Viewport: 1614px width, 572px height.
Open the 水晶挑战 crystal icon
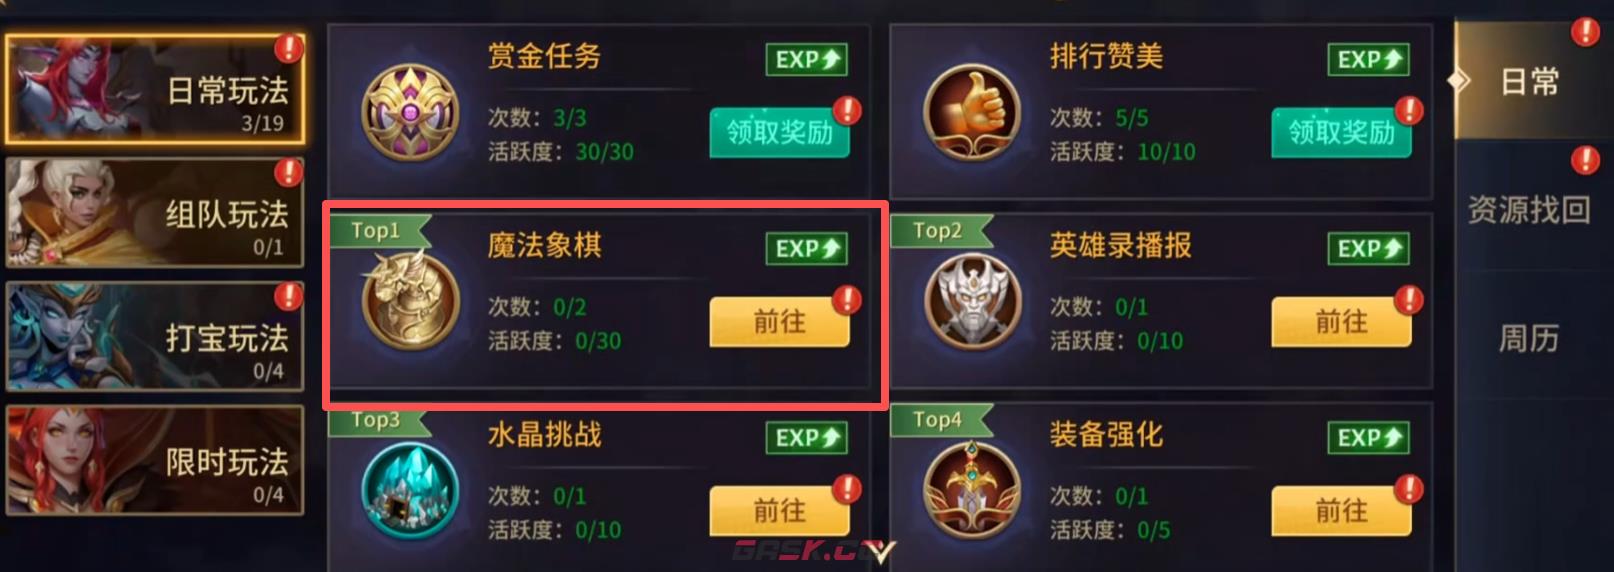pos(410,490)
